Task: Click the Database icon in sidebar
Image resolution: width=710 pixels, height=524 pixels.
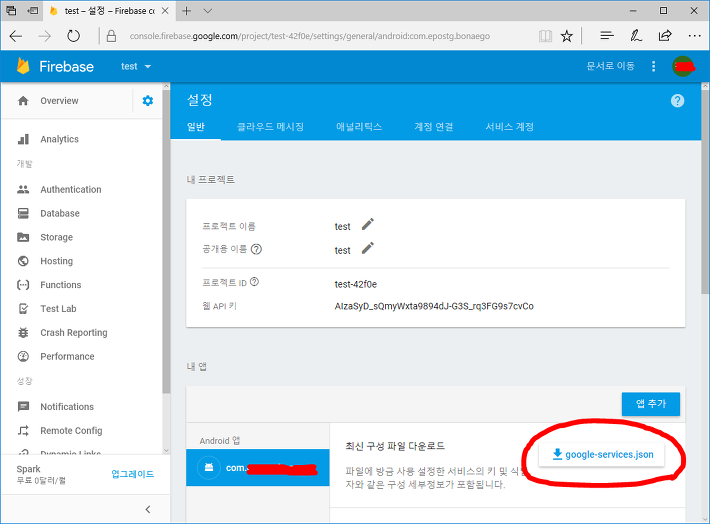Action: click(23, 213)
